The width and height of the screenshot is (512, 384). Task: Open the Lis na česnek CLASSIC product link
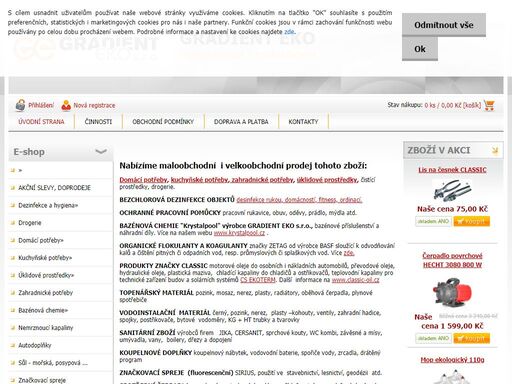[x=452, y=170]
